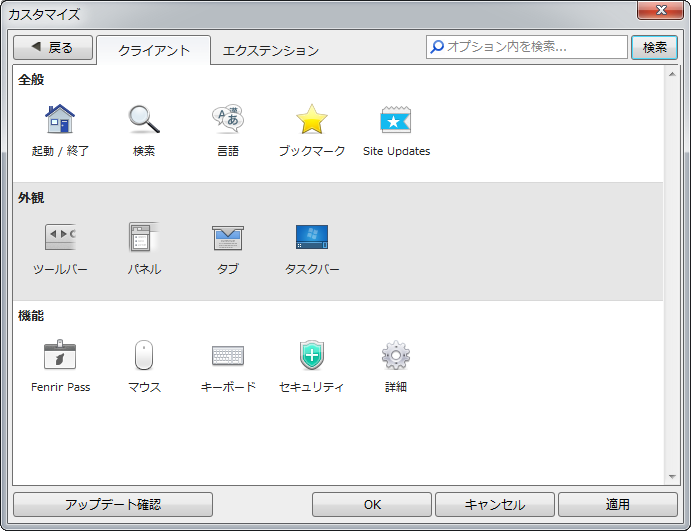Open the 言語 language settings icon
Image resolution: width=691 pixels, height=531 pixels.
(228, 119)
